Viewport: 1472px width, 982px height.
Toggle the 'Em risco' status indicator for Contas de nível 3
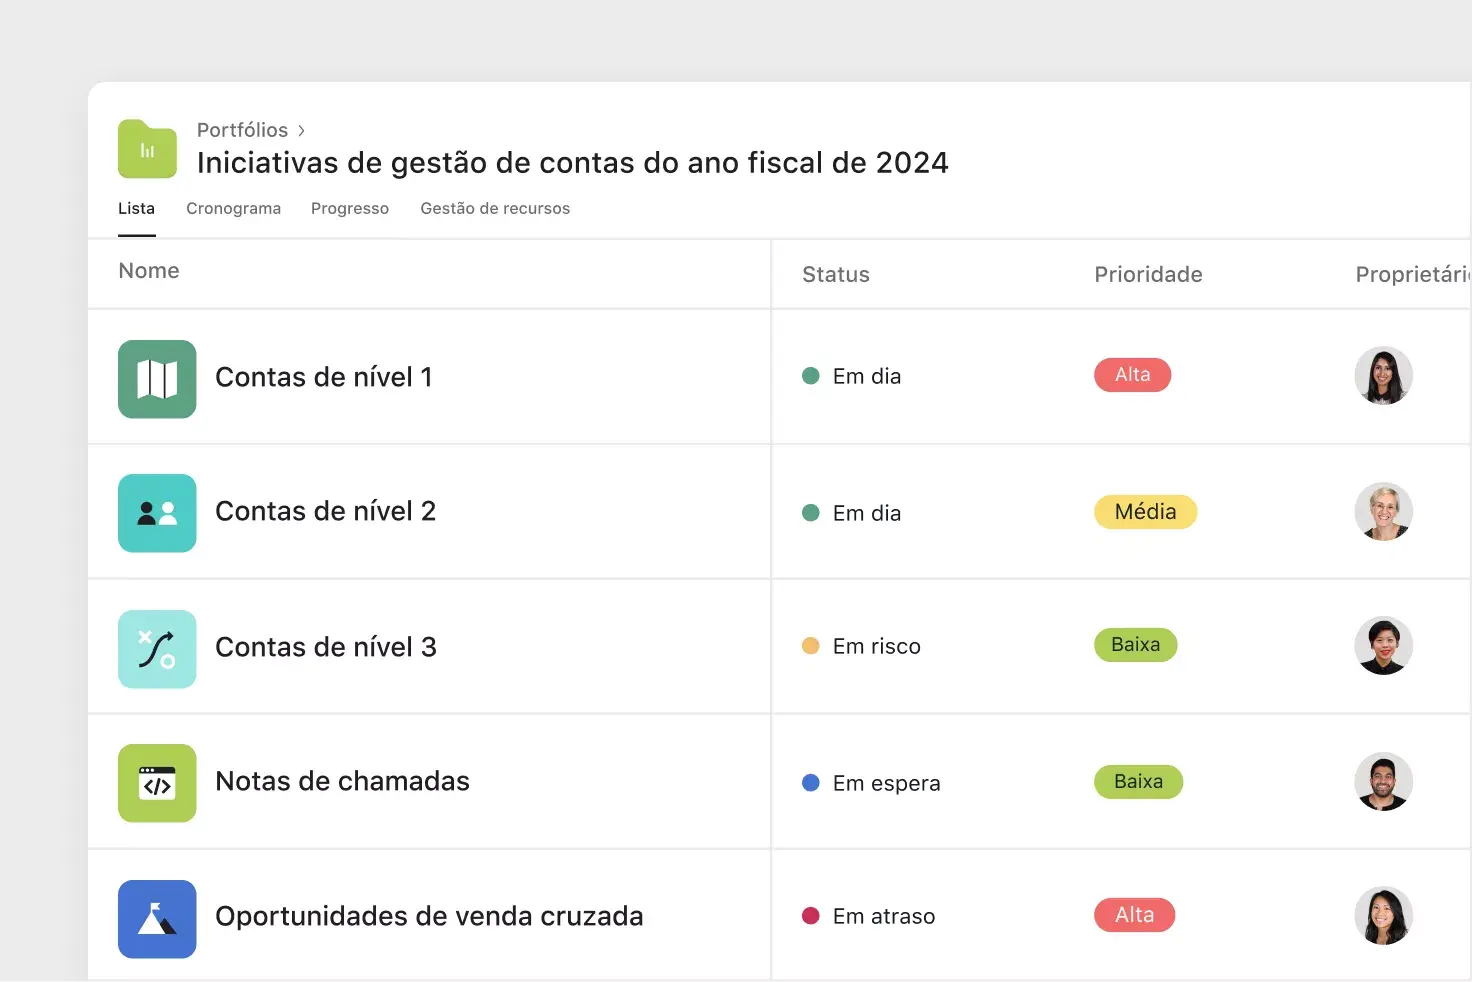811,645
